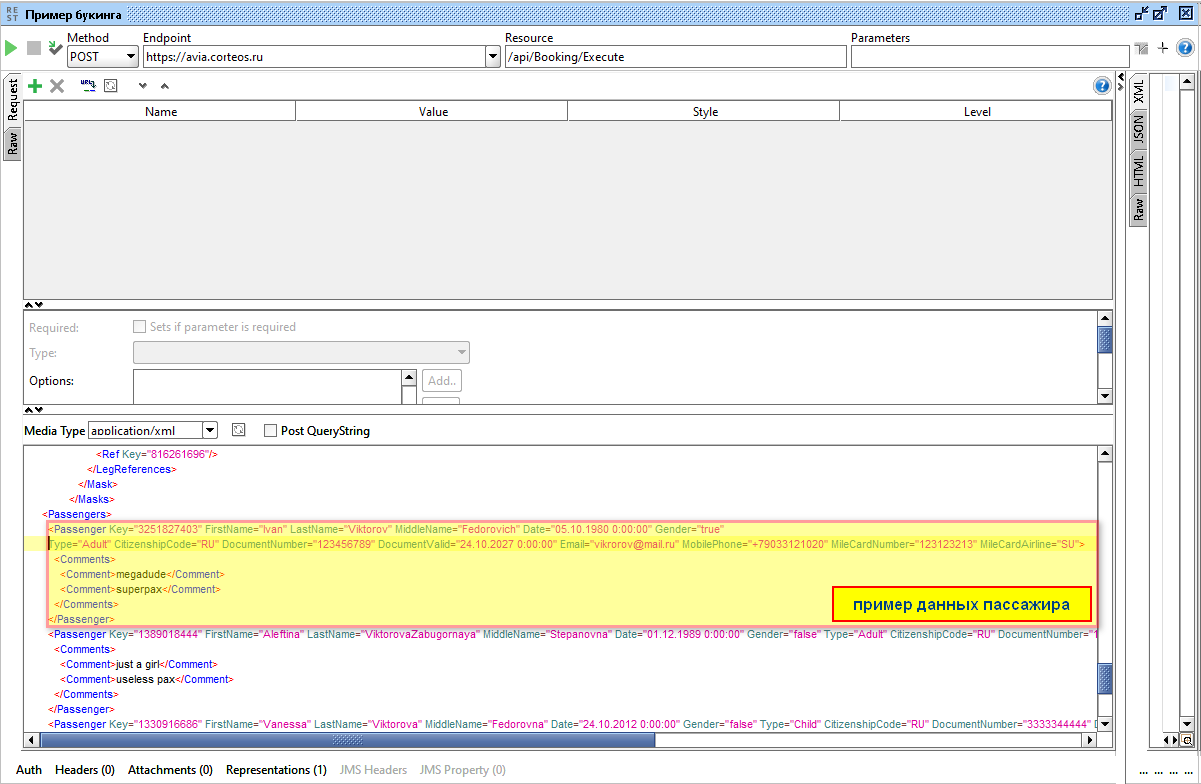Screen dimensions: 1201x784
Task: Click the URL parameter extraction icon
Action: pyautogui.click(x=88, y=86)
